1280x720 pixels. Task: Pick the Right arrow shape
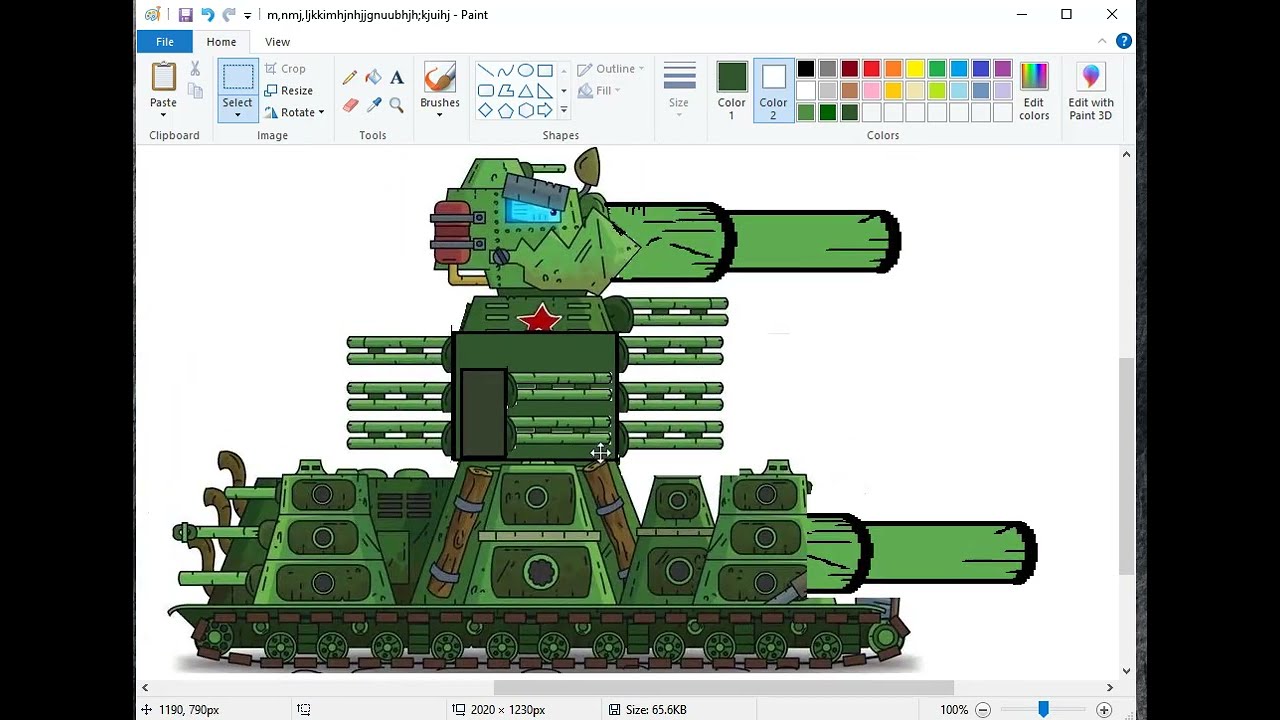click(x=545, y=110)
